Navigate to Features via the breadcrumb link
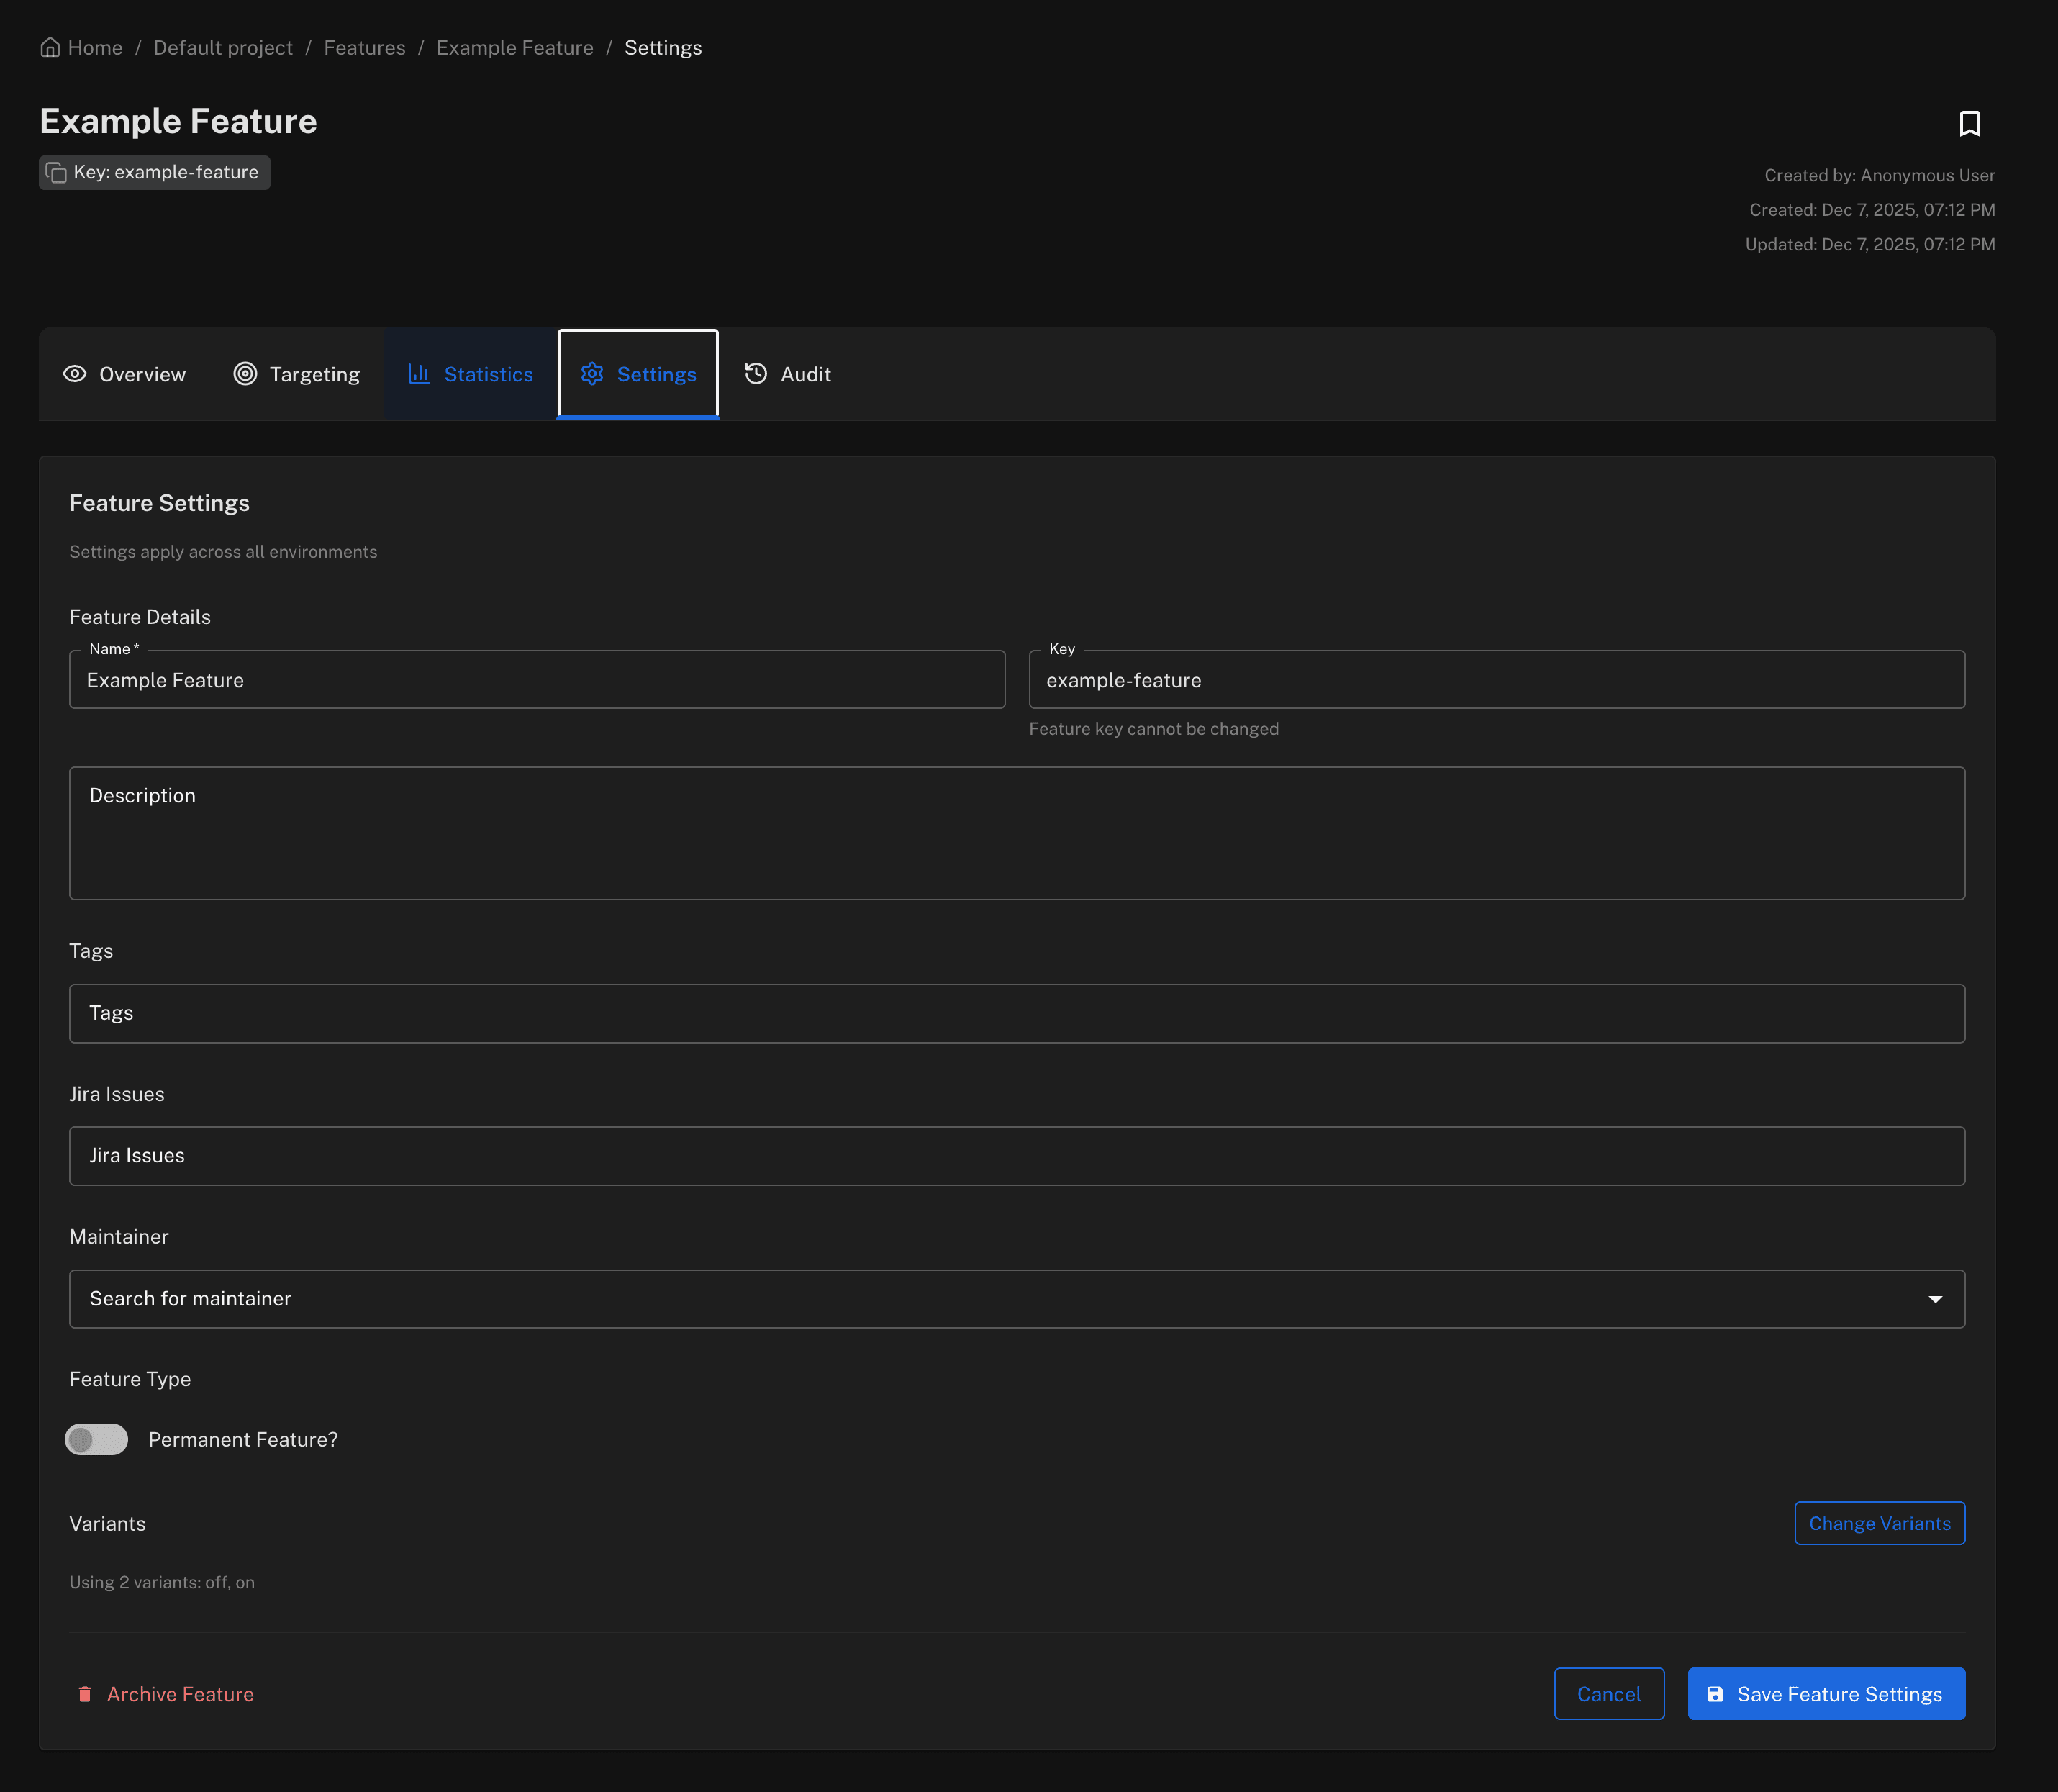 click(364, 46)
